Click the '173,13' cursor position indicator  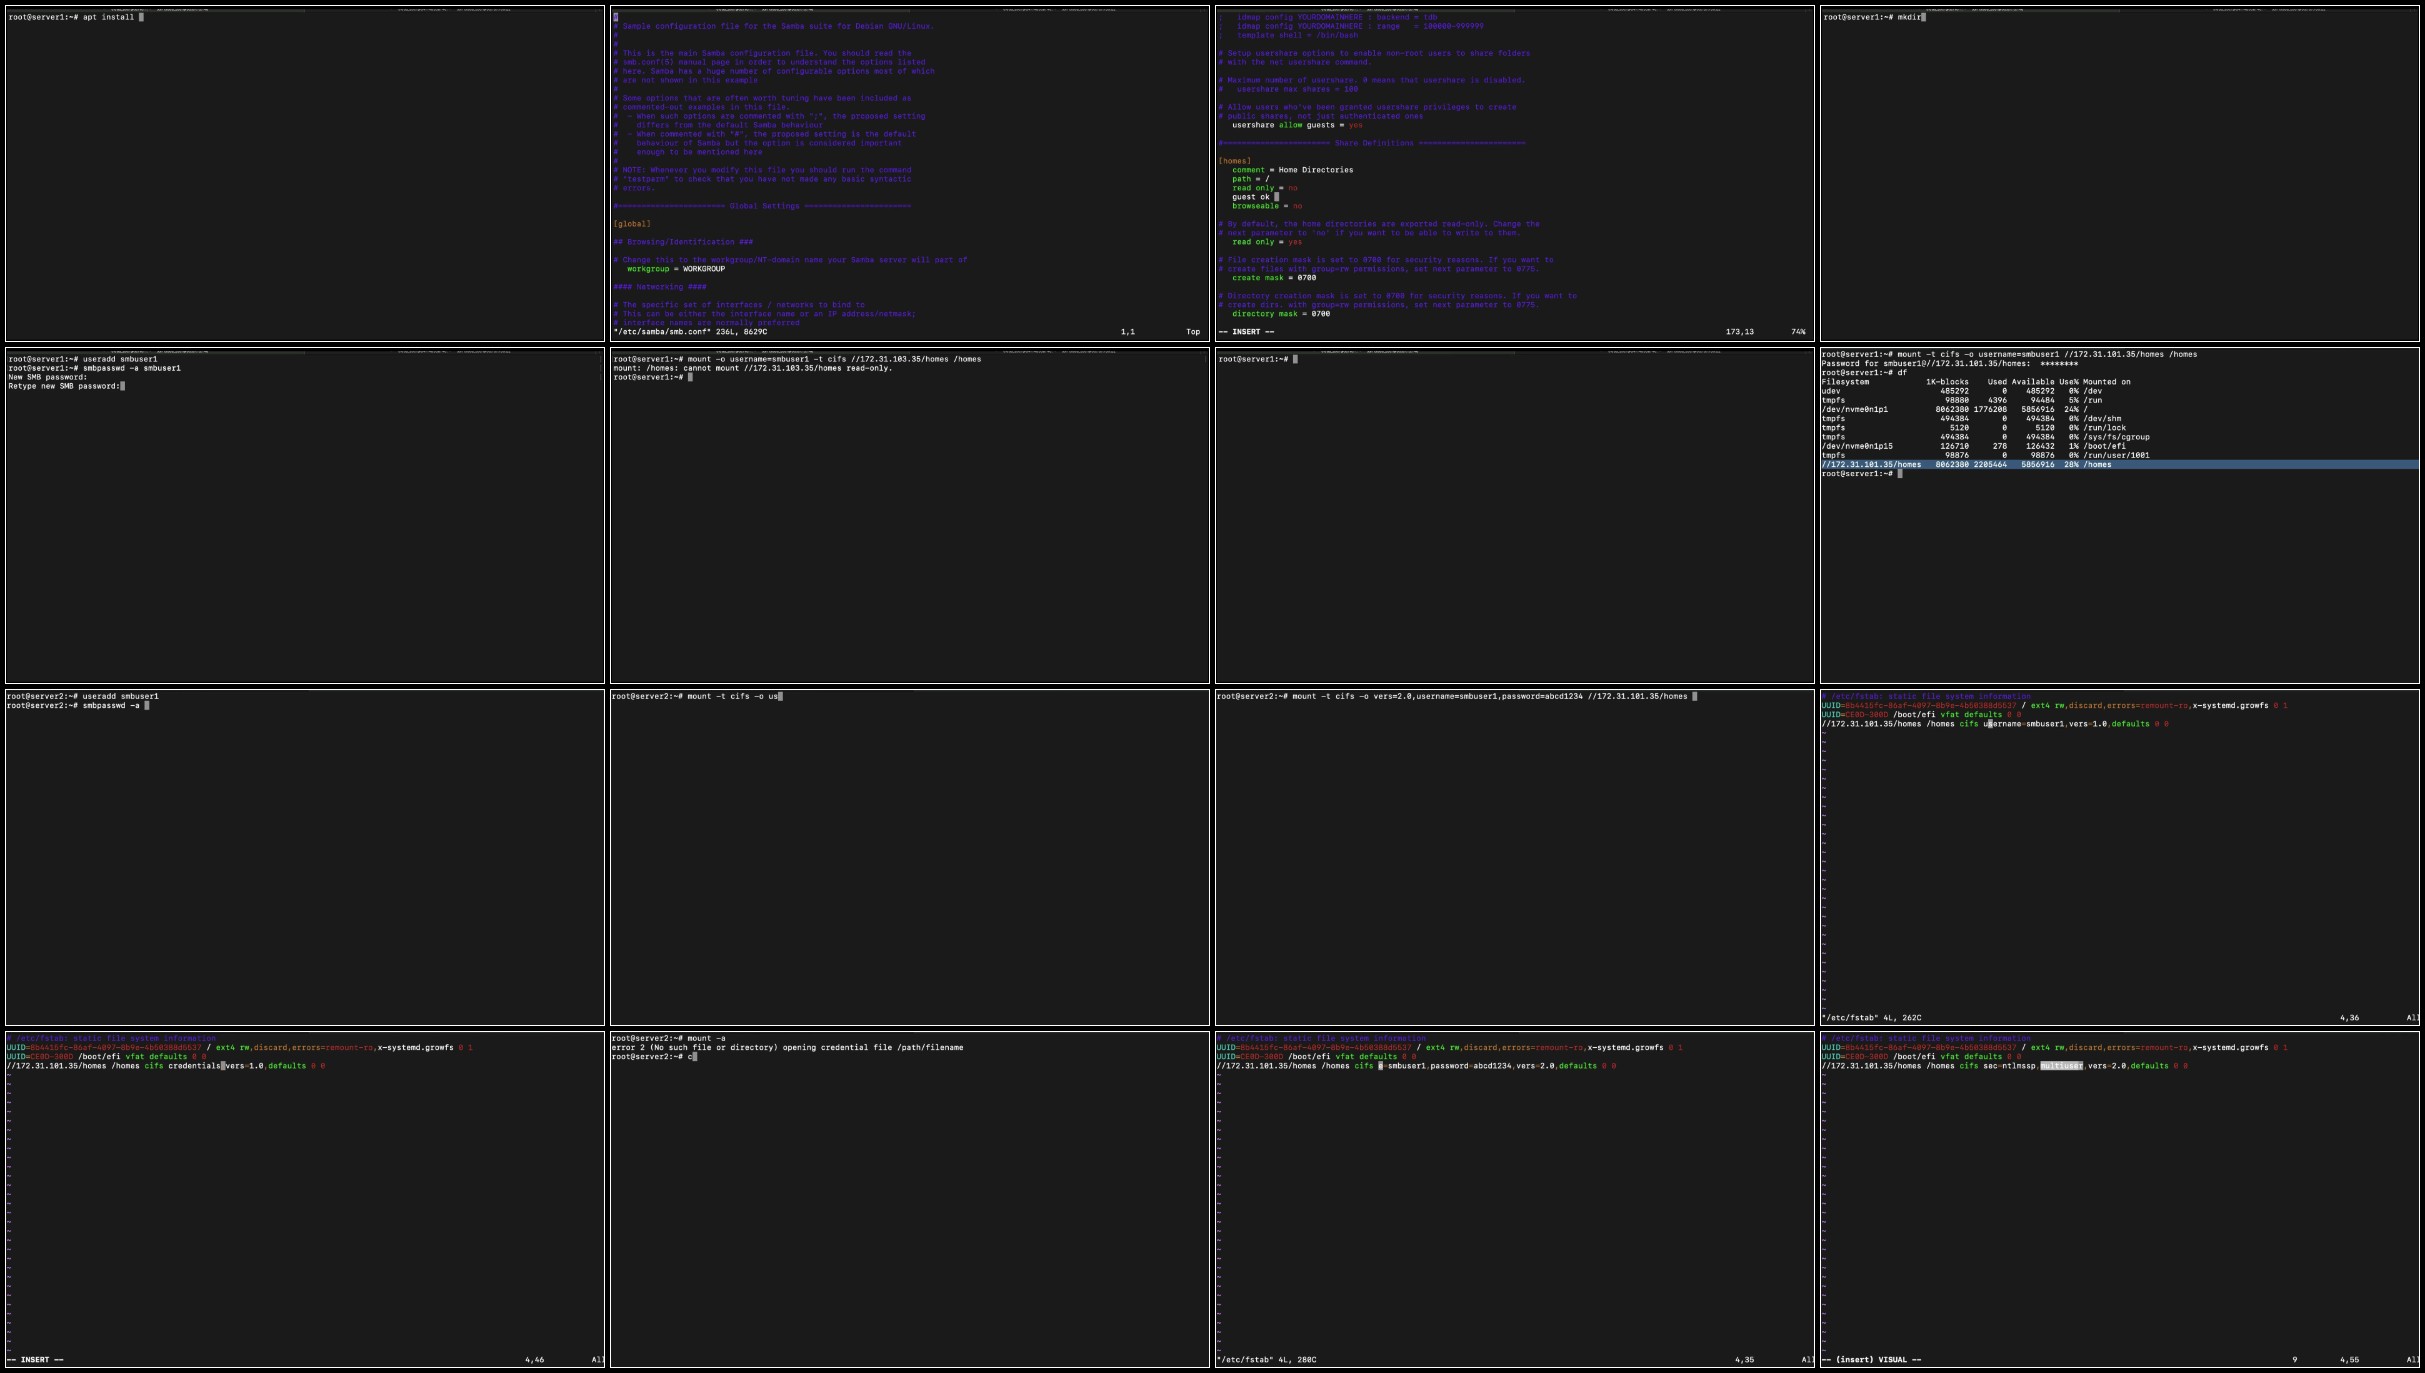point(1740,332)
